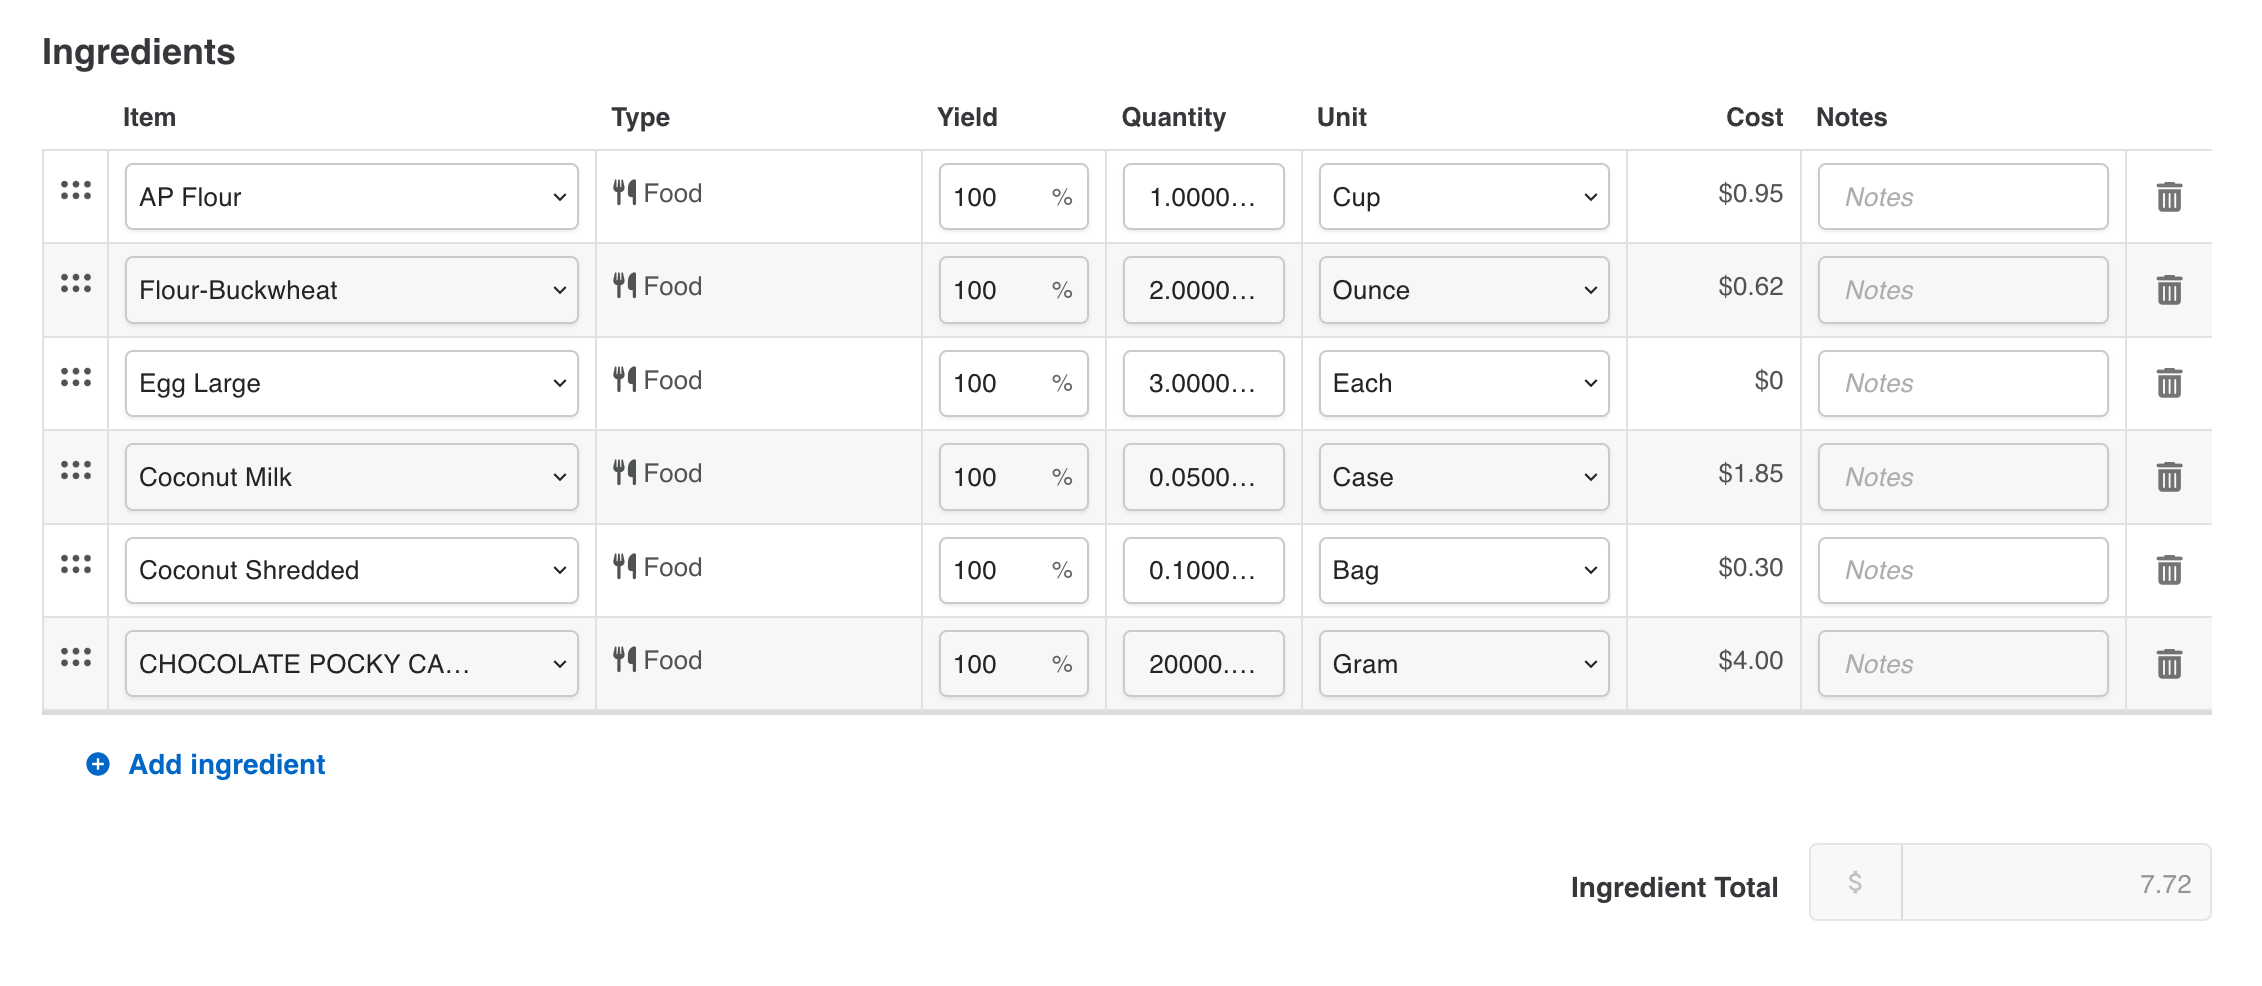The width and height of the screenshot is (2262, 986).
Task: Delete the AP Flour ingredient row
Action: click(2168, 197)
